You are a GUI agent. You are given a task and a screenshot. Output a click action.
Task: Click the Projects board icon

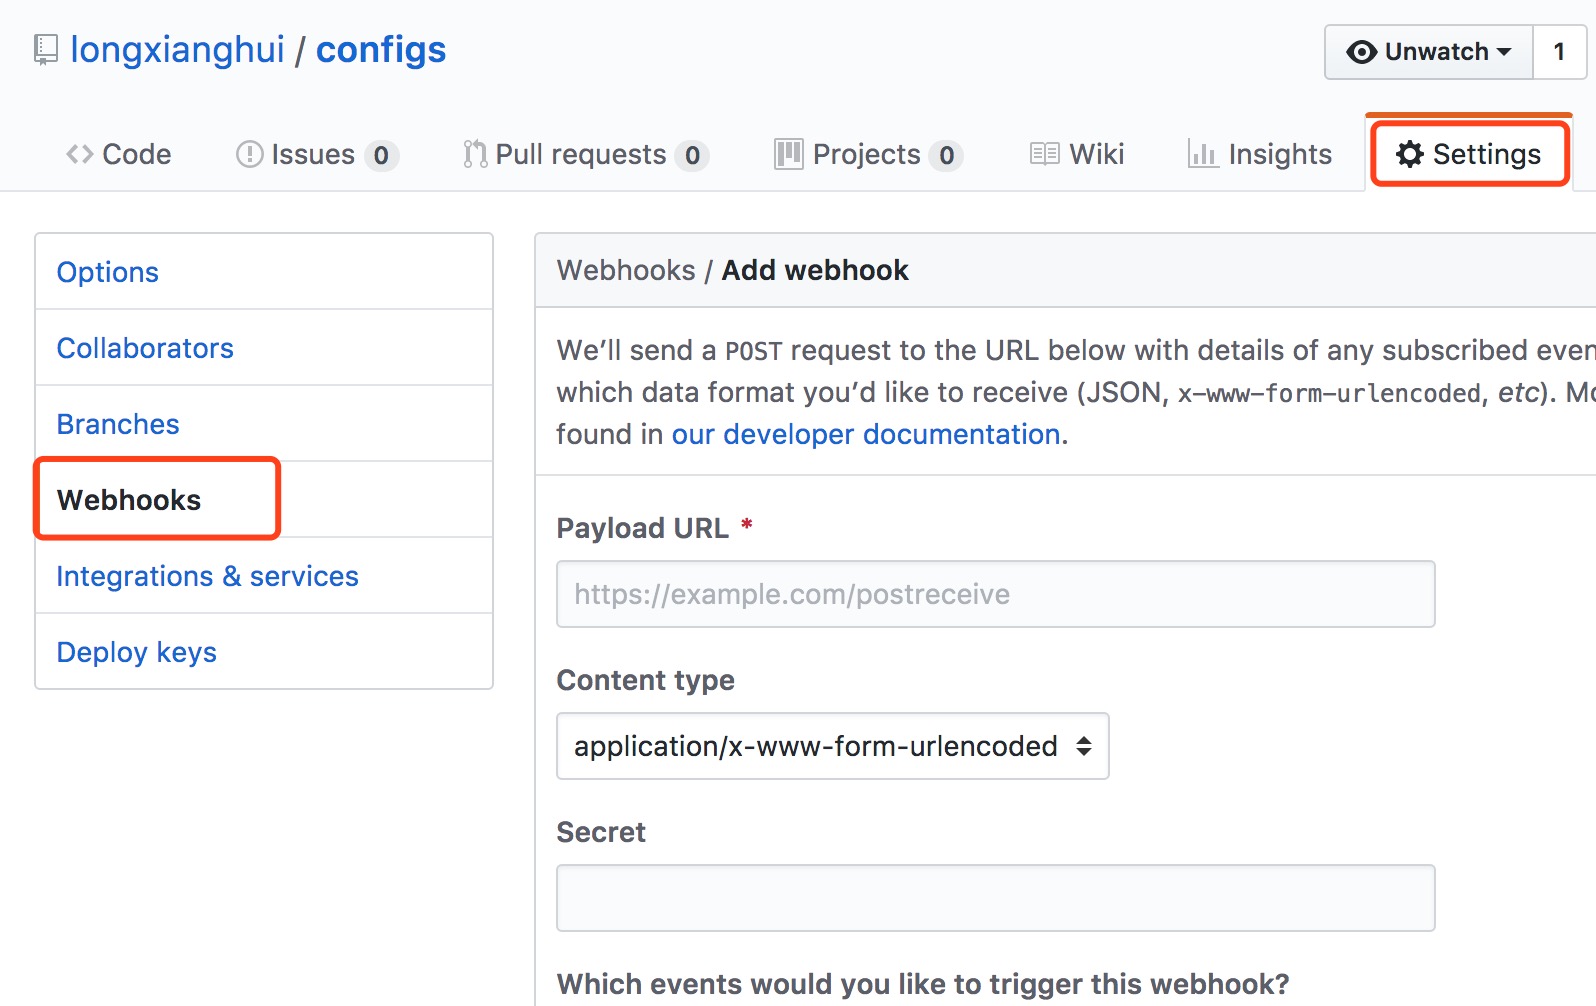(789, 154)
